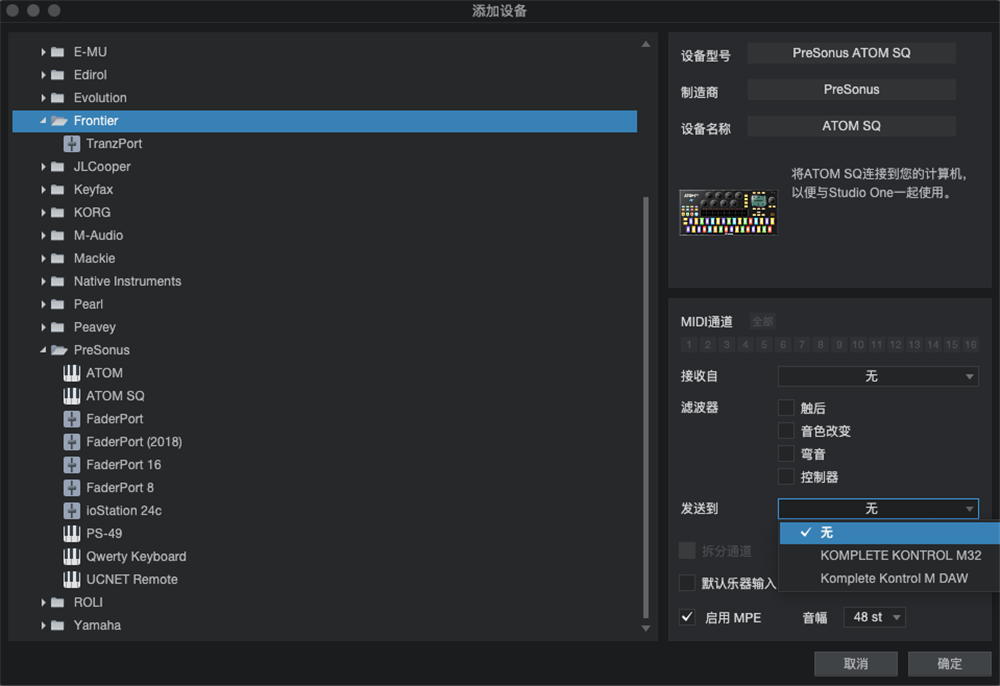Click the FaderPort (2018) device icon
Screen dimensions: 1000x686
point(71,442)
